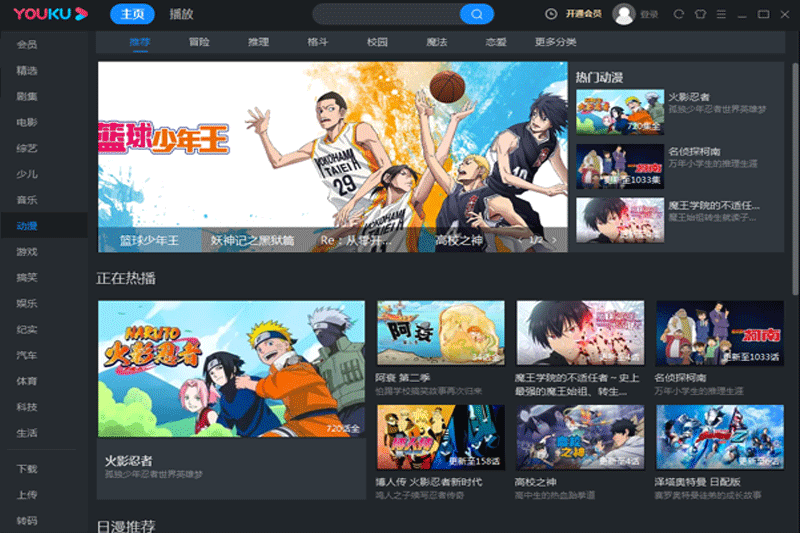The height and width of the screenshot is (533, 800).
Task: Open 剧集 in the sidebar
Action: click(x=27, y=96)
